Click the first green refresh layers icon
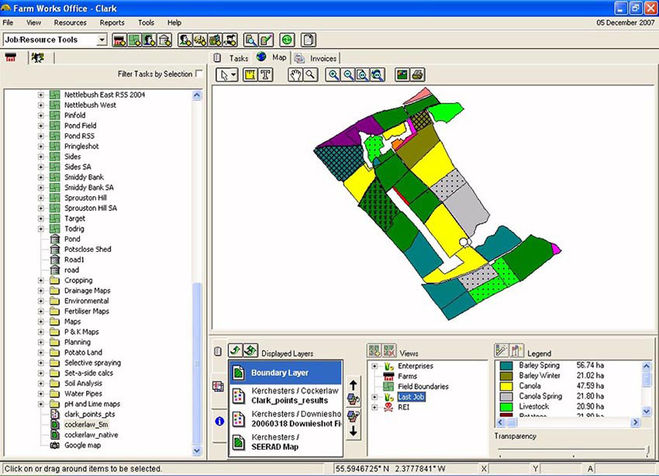Viewport: 659px width, 476px height. point(235,350)
